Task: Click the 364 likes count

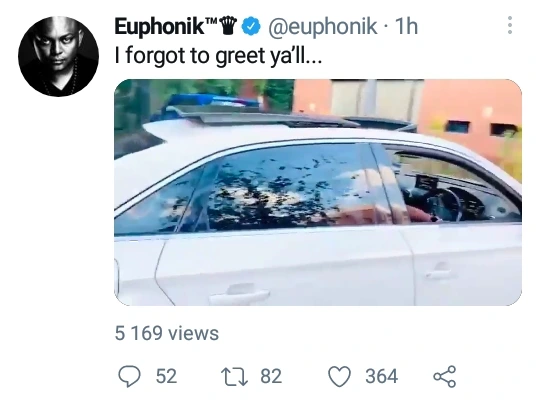Action: coord(382,376)
